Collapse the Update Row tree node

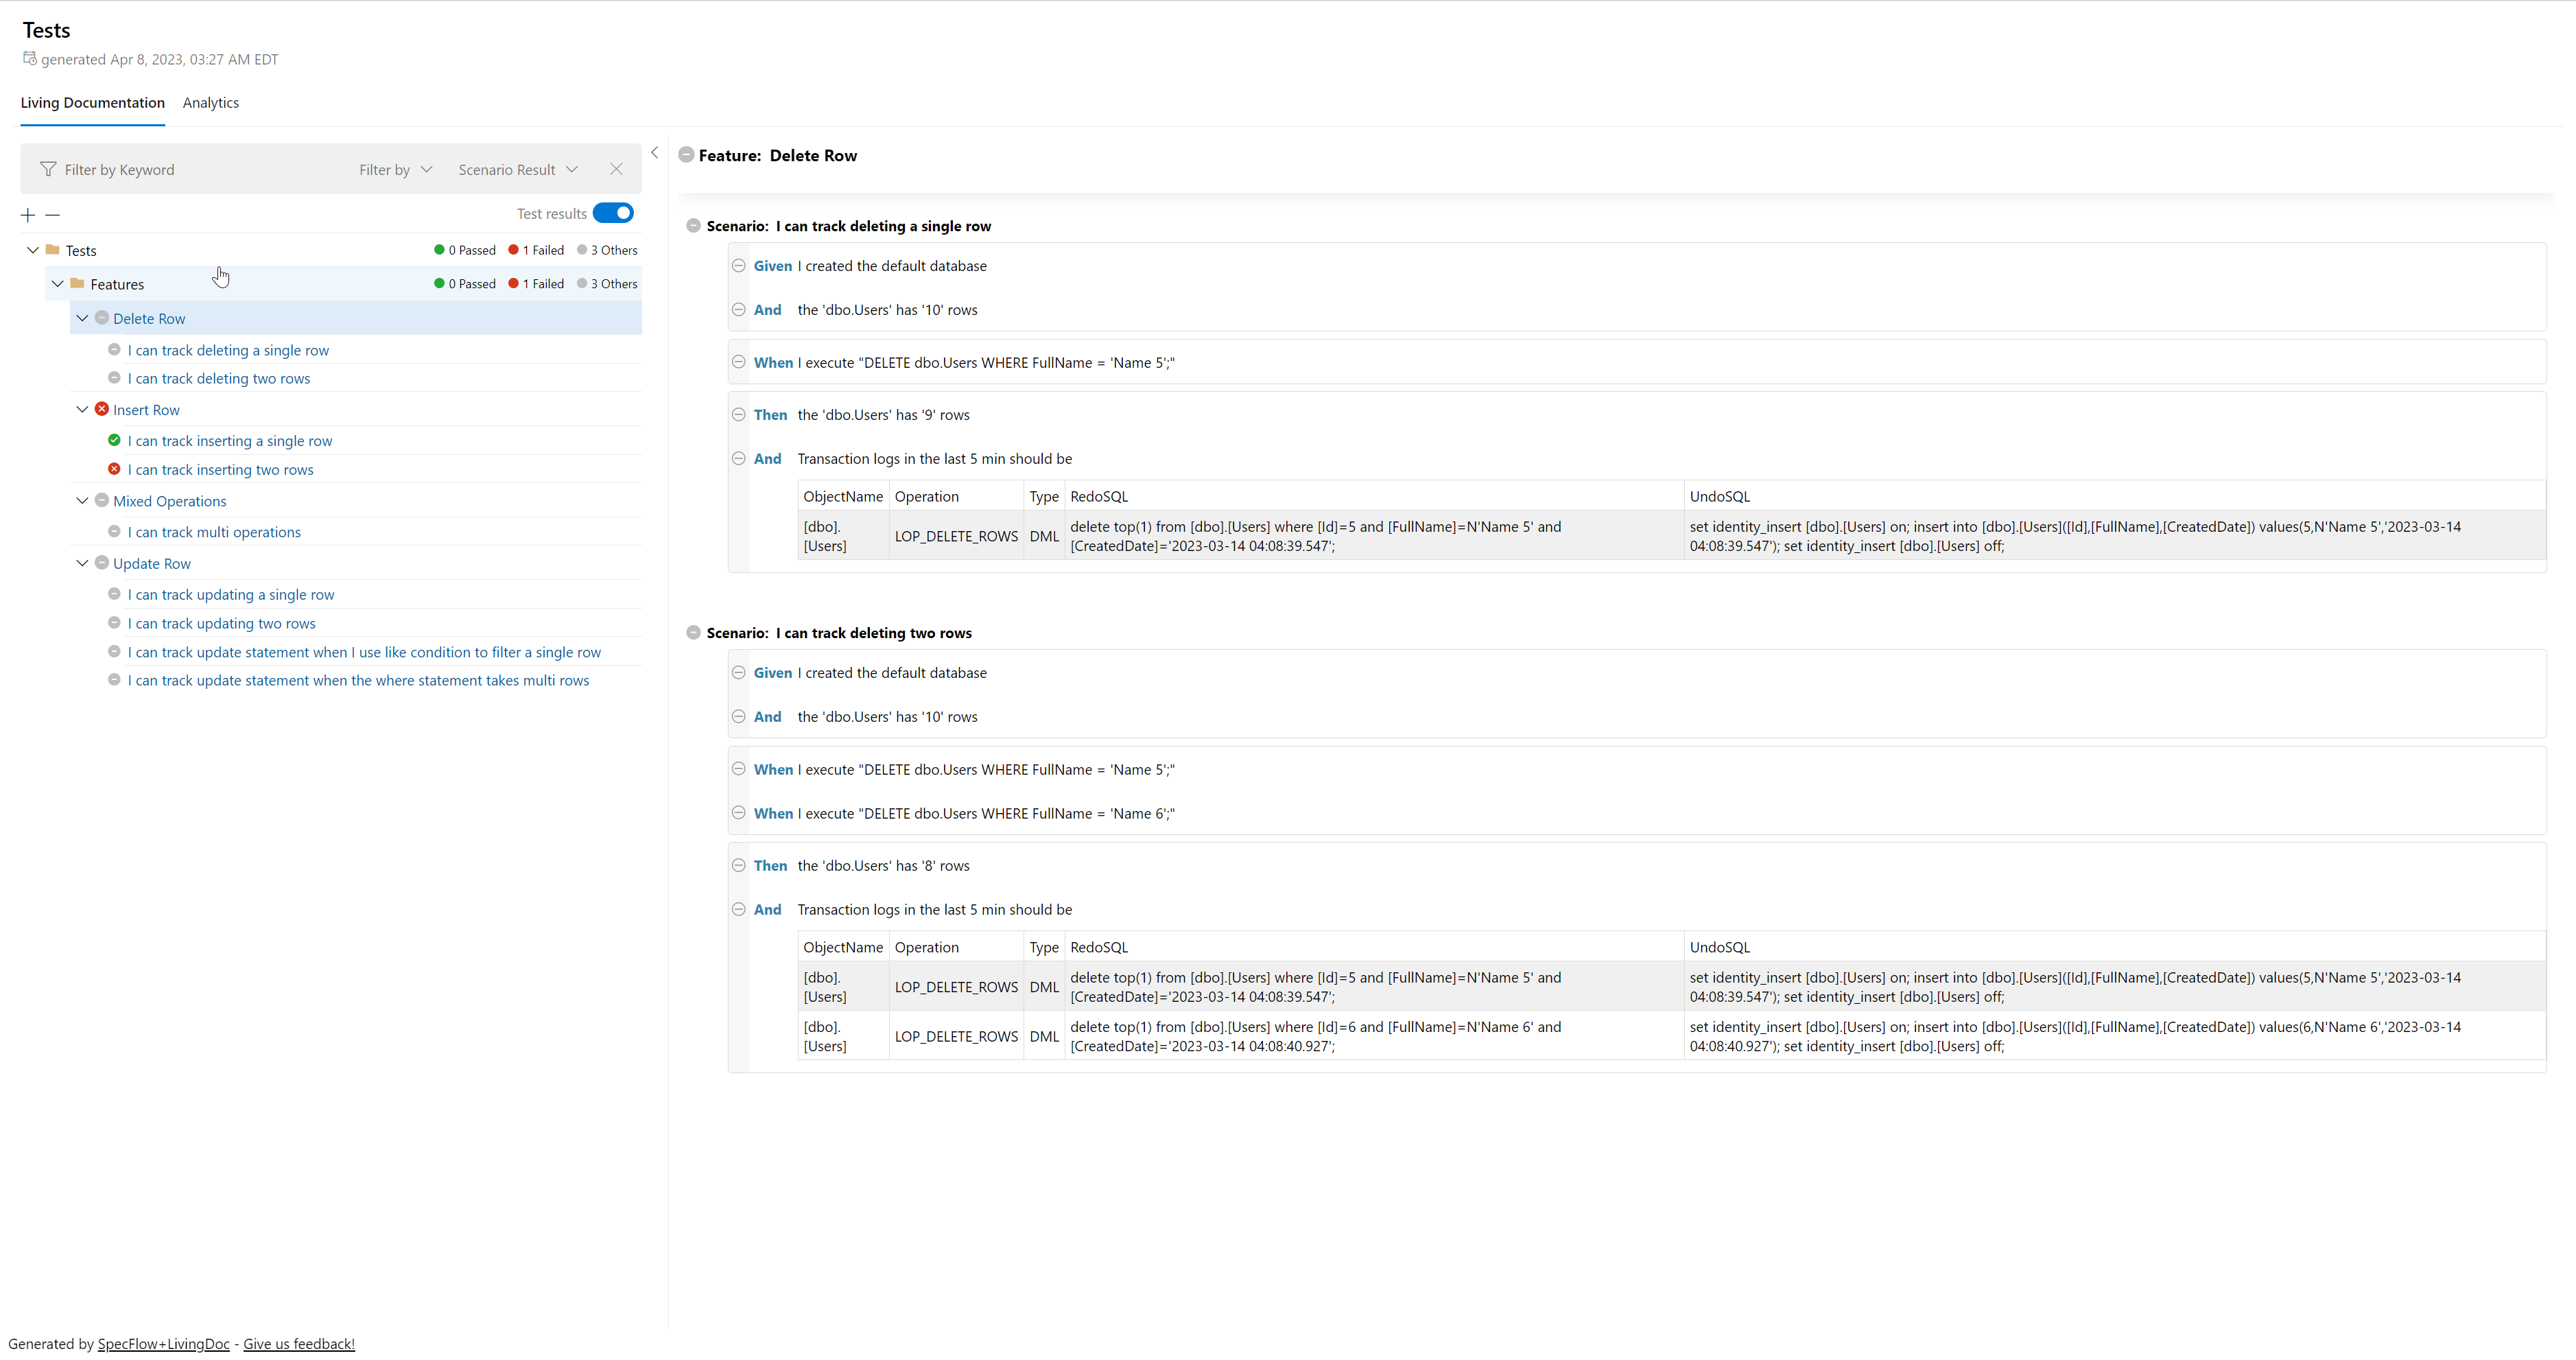point(82,563)
